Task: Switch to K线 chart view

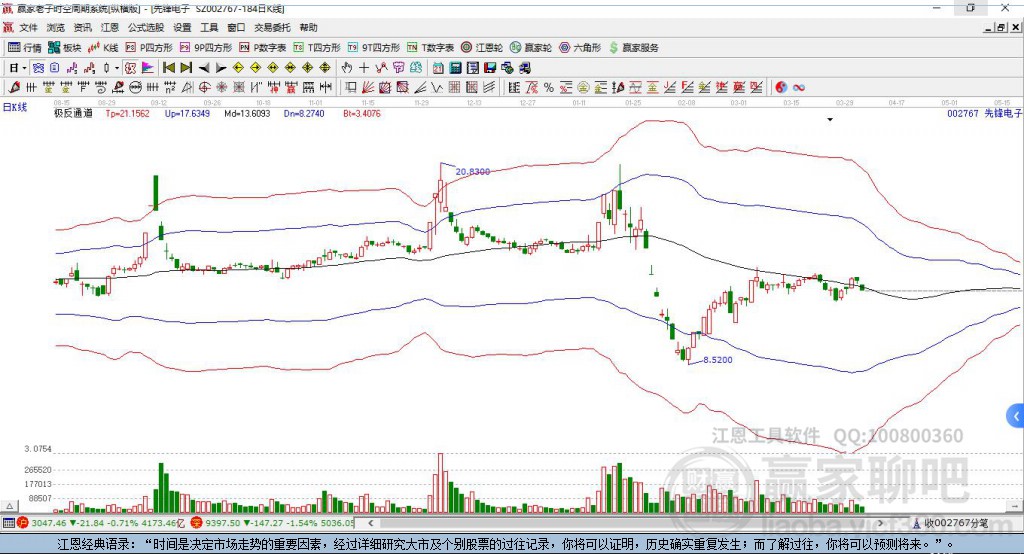Action: (103, 48)
